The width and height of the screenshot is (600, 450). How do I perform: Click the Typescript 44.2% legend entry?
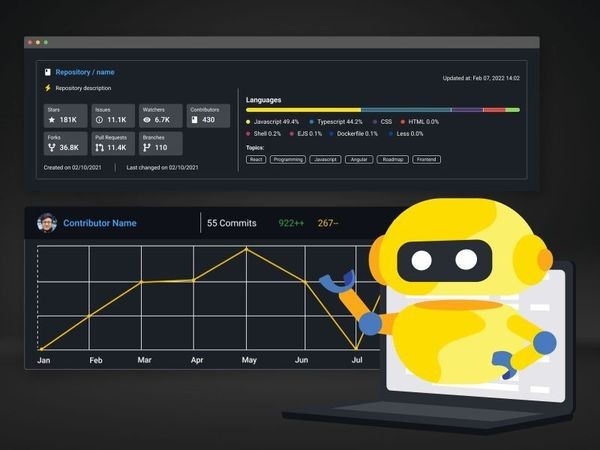click(x=336, y=122)
